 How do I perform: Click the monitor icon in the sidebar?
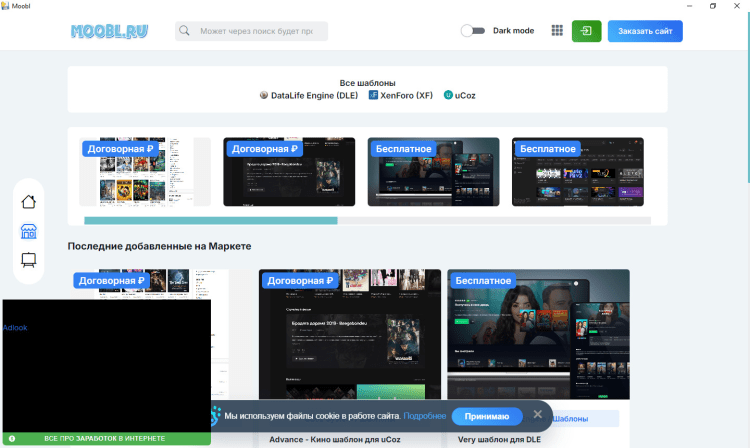[29, 260]
